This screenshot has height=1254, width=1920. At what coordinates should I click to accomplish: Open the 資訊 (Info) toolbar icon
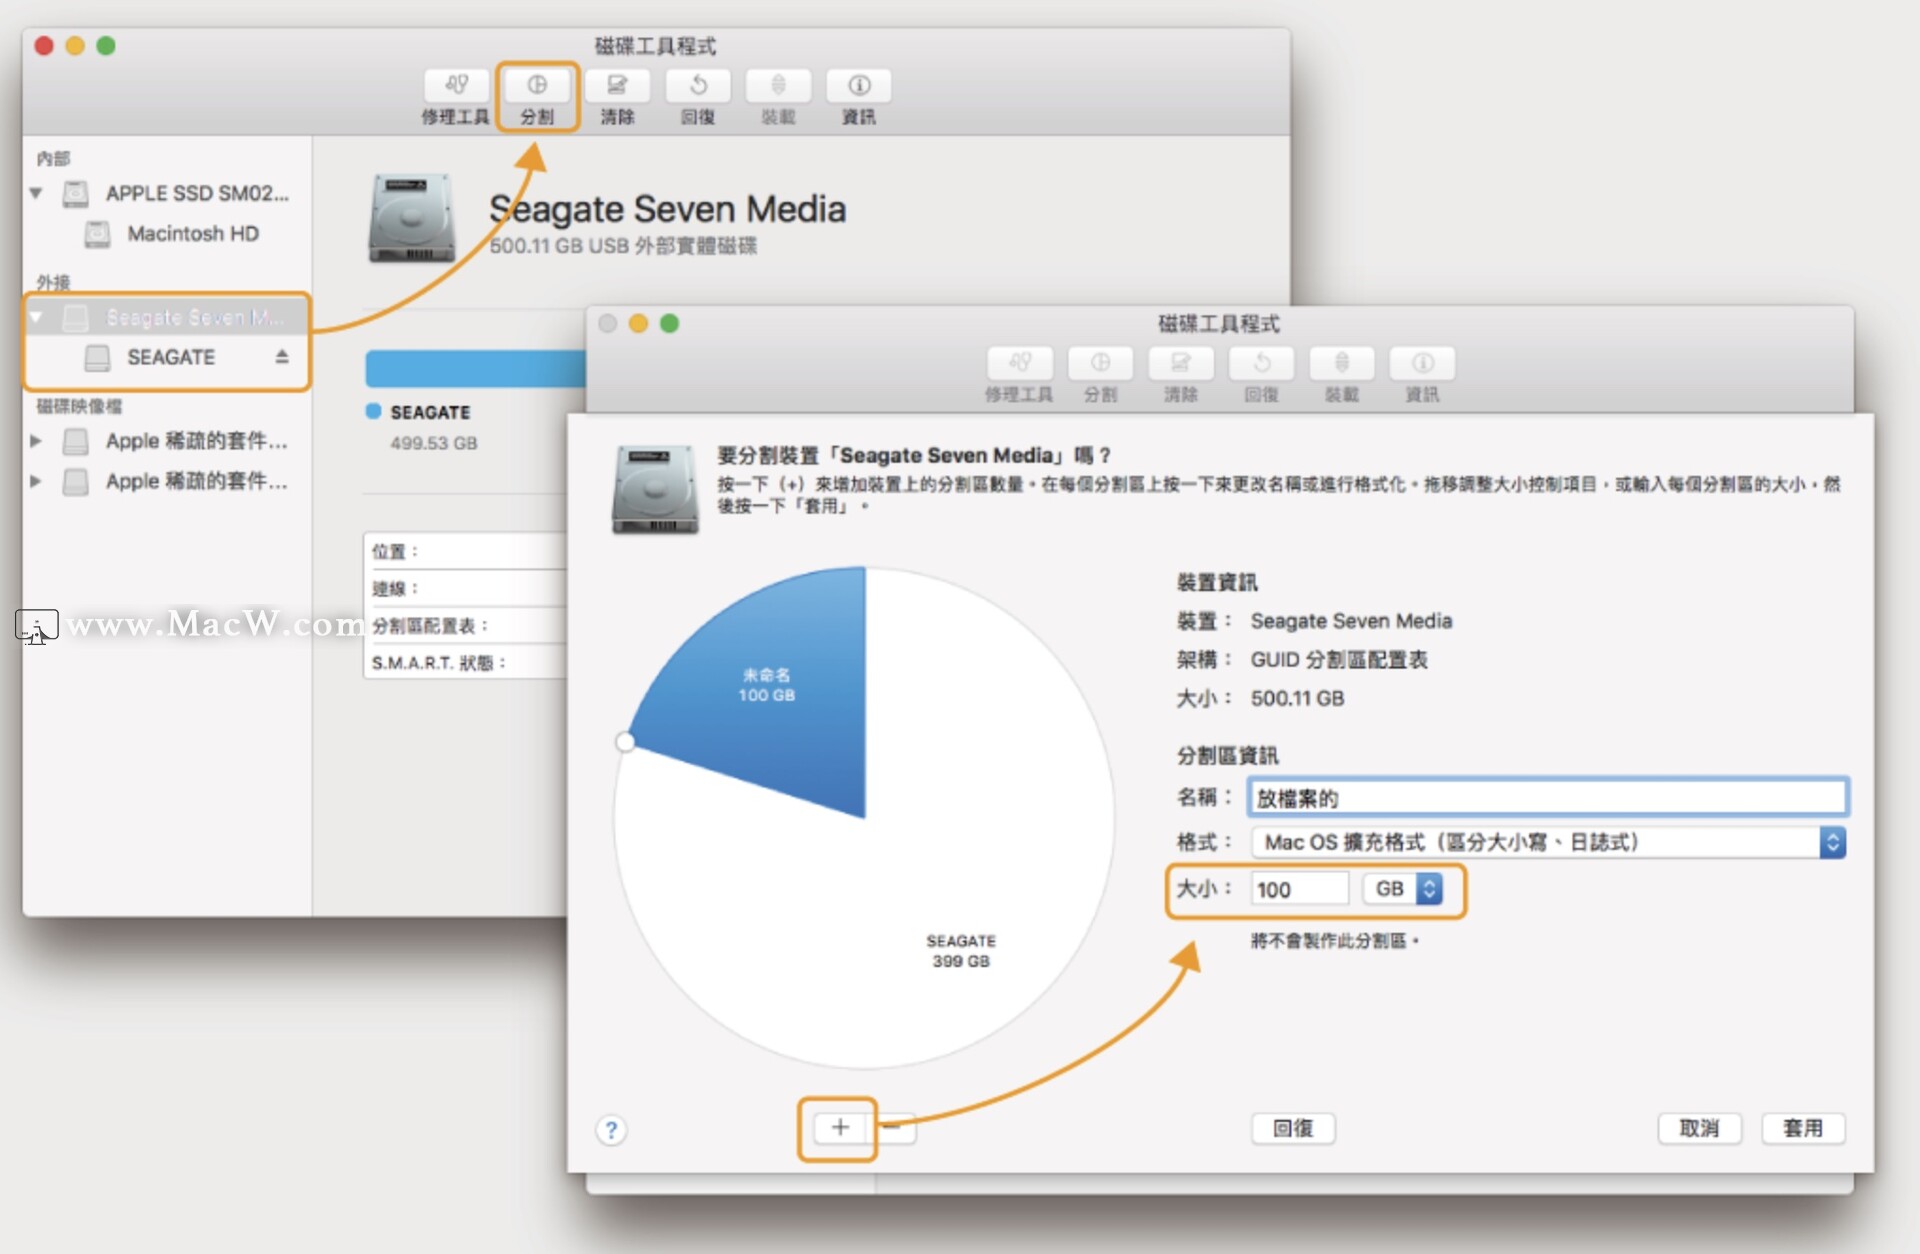pos(859,86)
